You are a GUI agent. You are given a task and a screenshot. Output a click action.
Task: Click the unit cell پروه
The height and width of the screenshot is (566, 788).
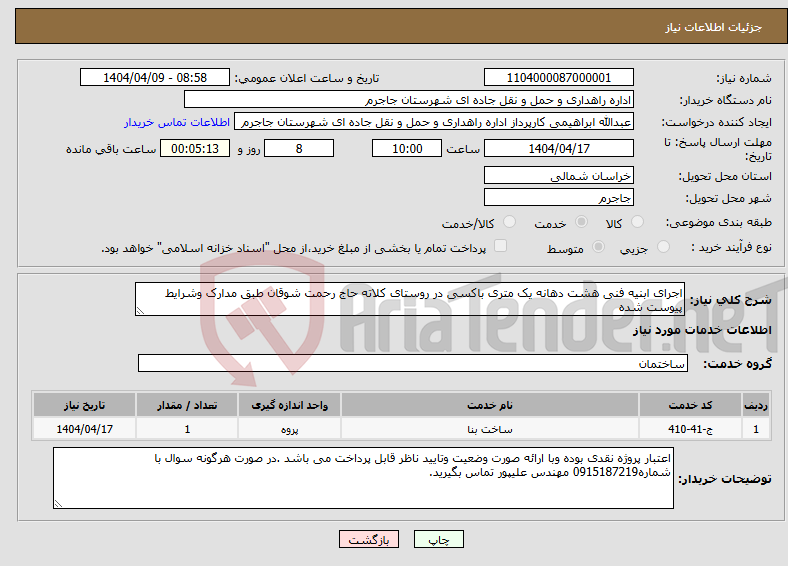289,429
